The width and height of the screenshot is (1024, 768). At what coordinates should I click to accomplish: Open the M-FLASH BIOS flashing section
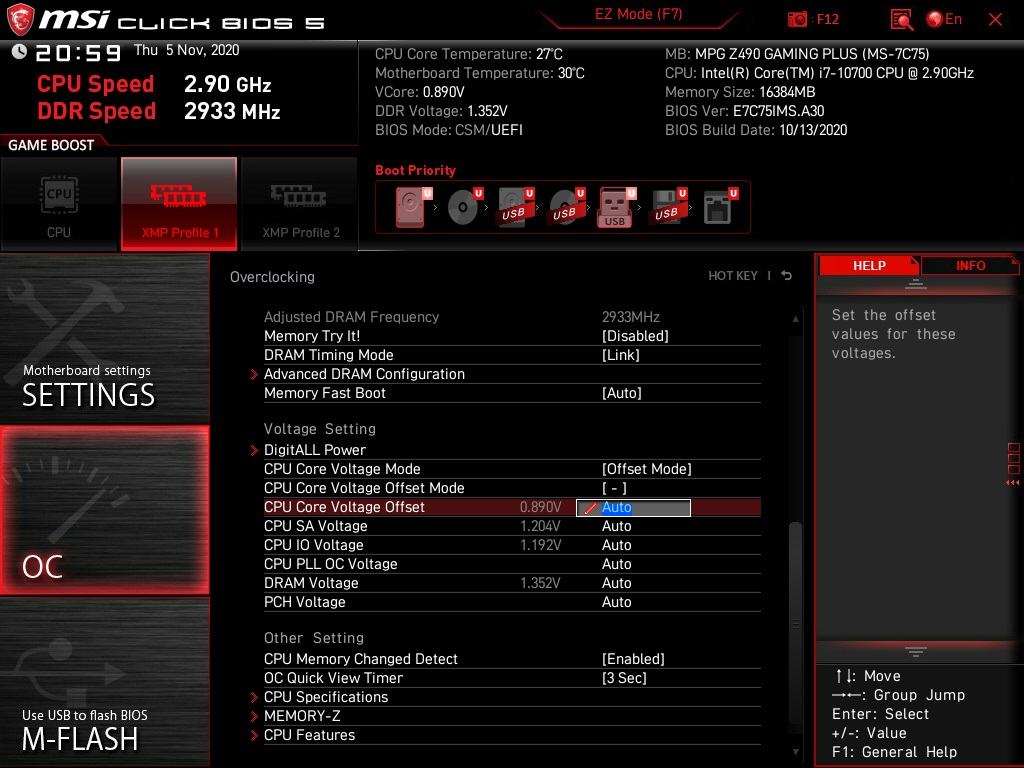[104, 682]
